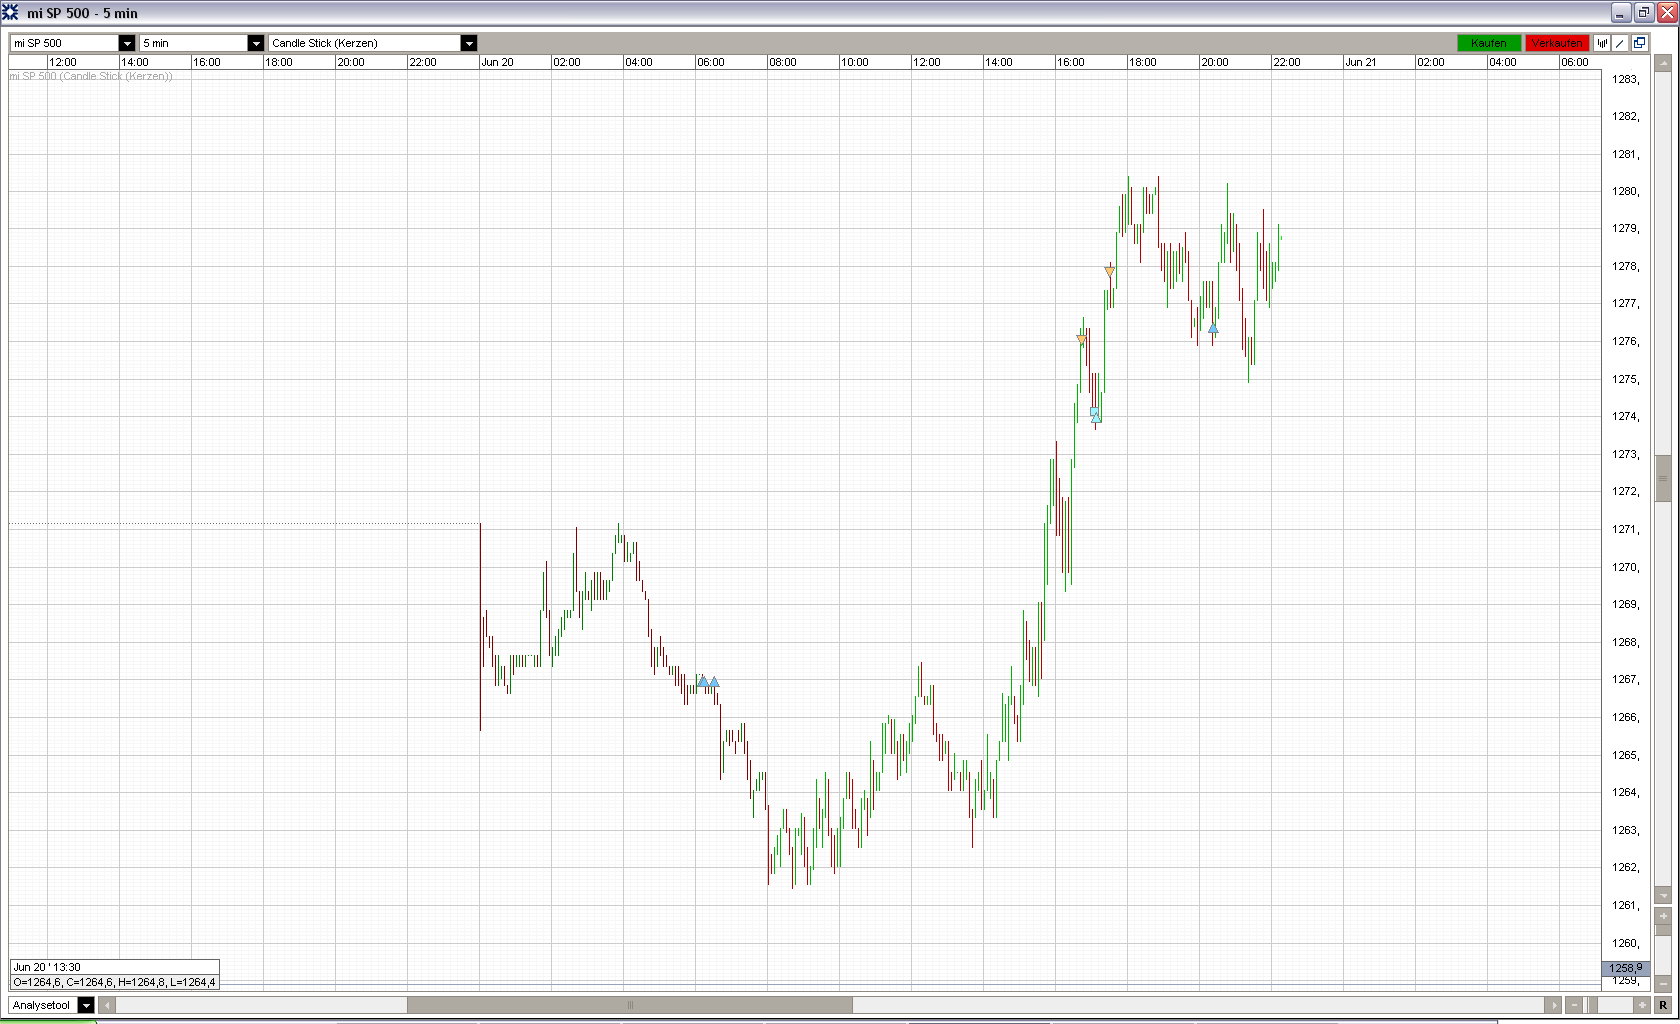Click the horizontal scrollbar left arrow
This screenshot has height=1024, width=1680.
pos(106,1005)
